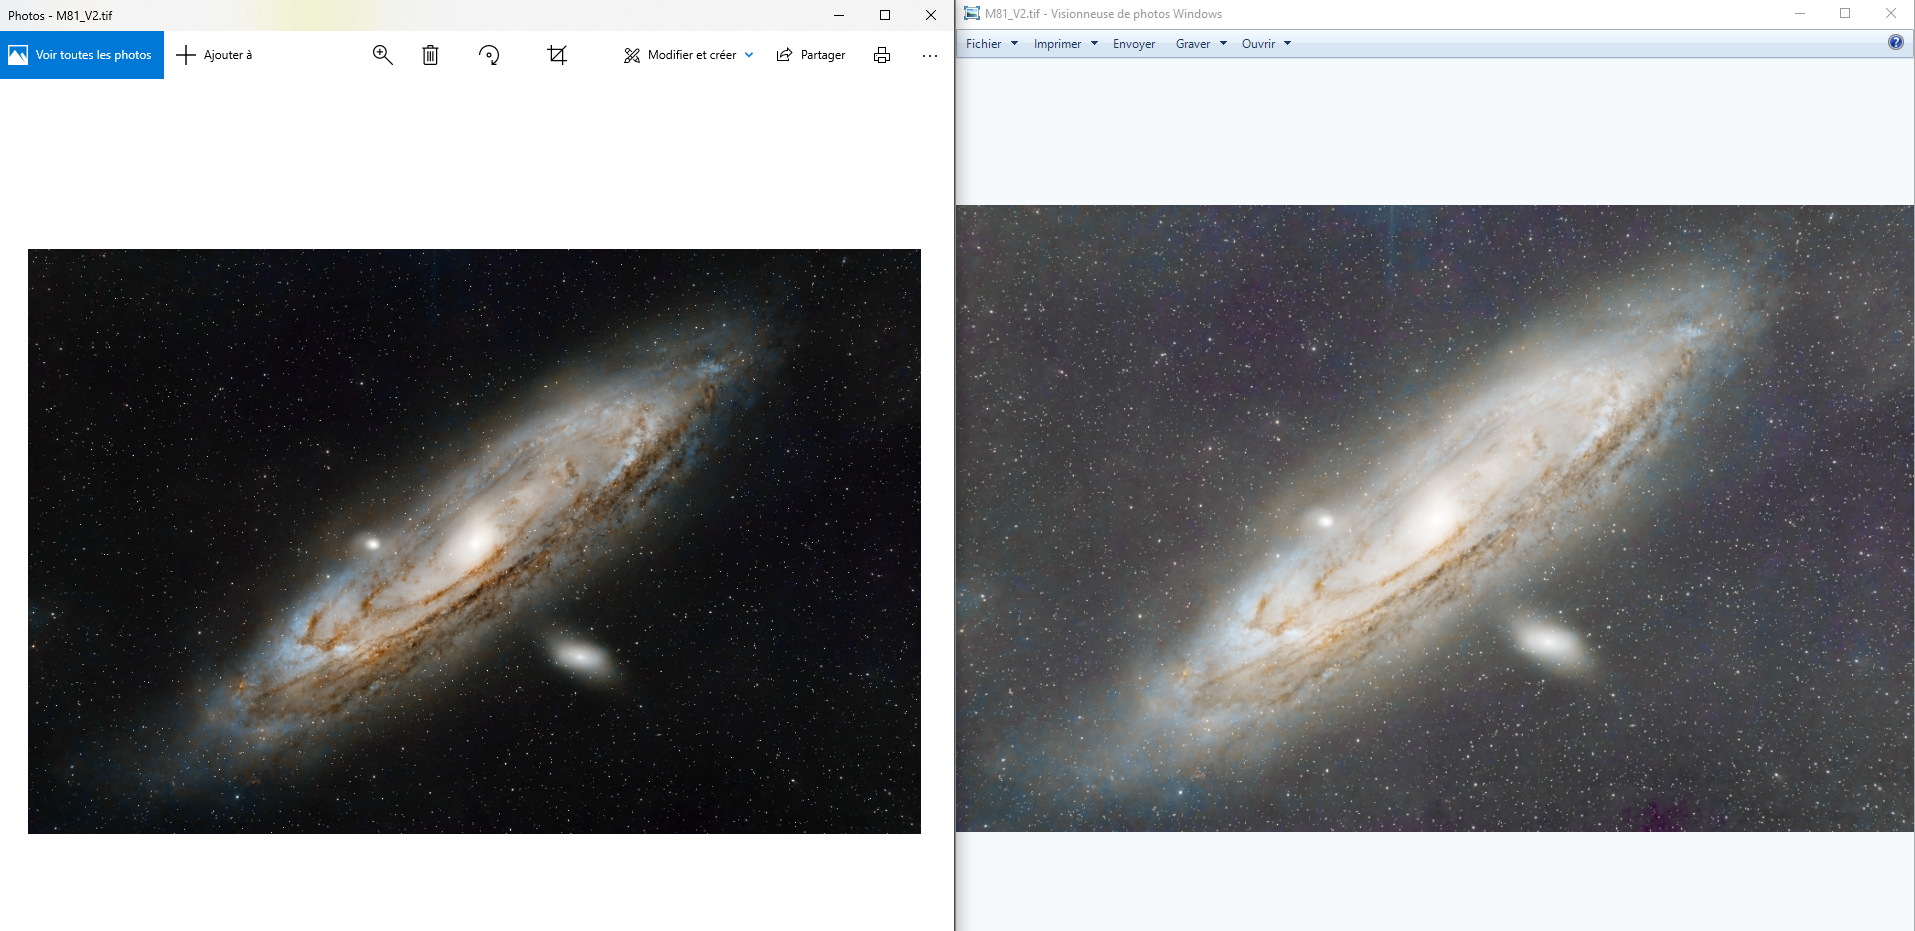Maximize the Visionneuse de photos Windows window

(1845, 14)
